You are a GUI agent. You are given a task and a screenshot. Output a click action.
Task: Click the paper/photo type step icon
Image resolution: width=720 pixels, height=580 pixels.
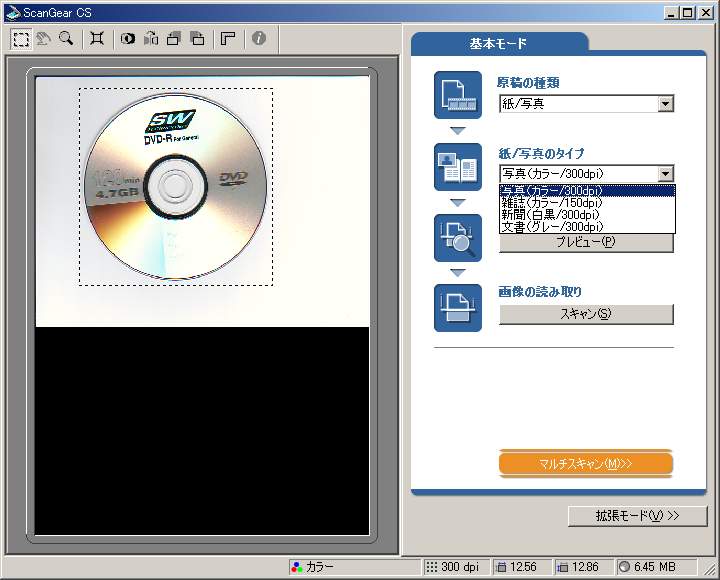point(458,167)
